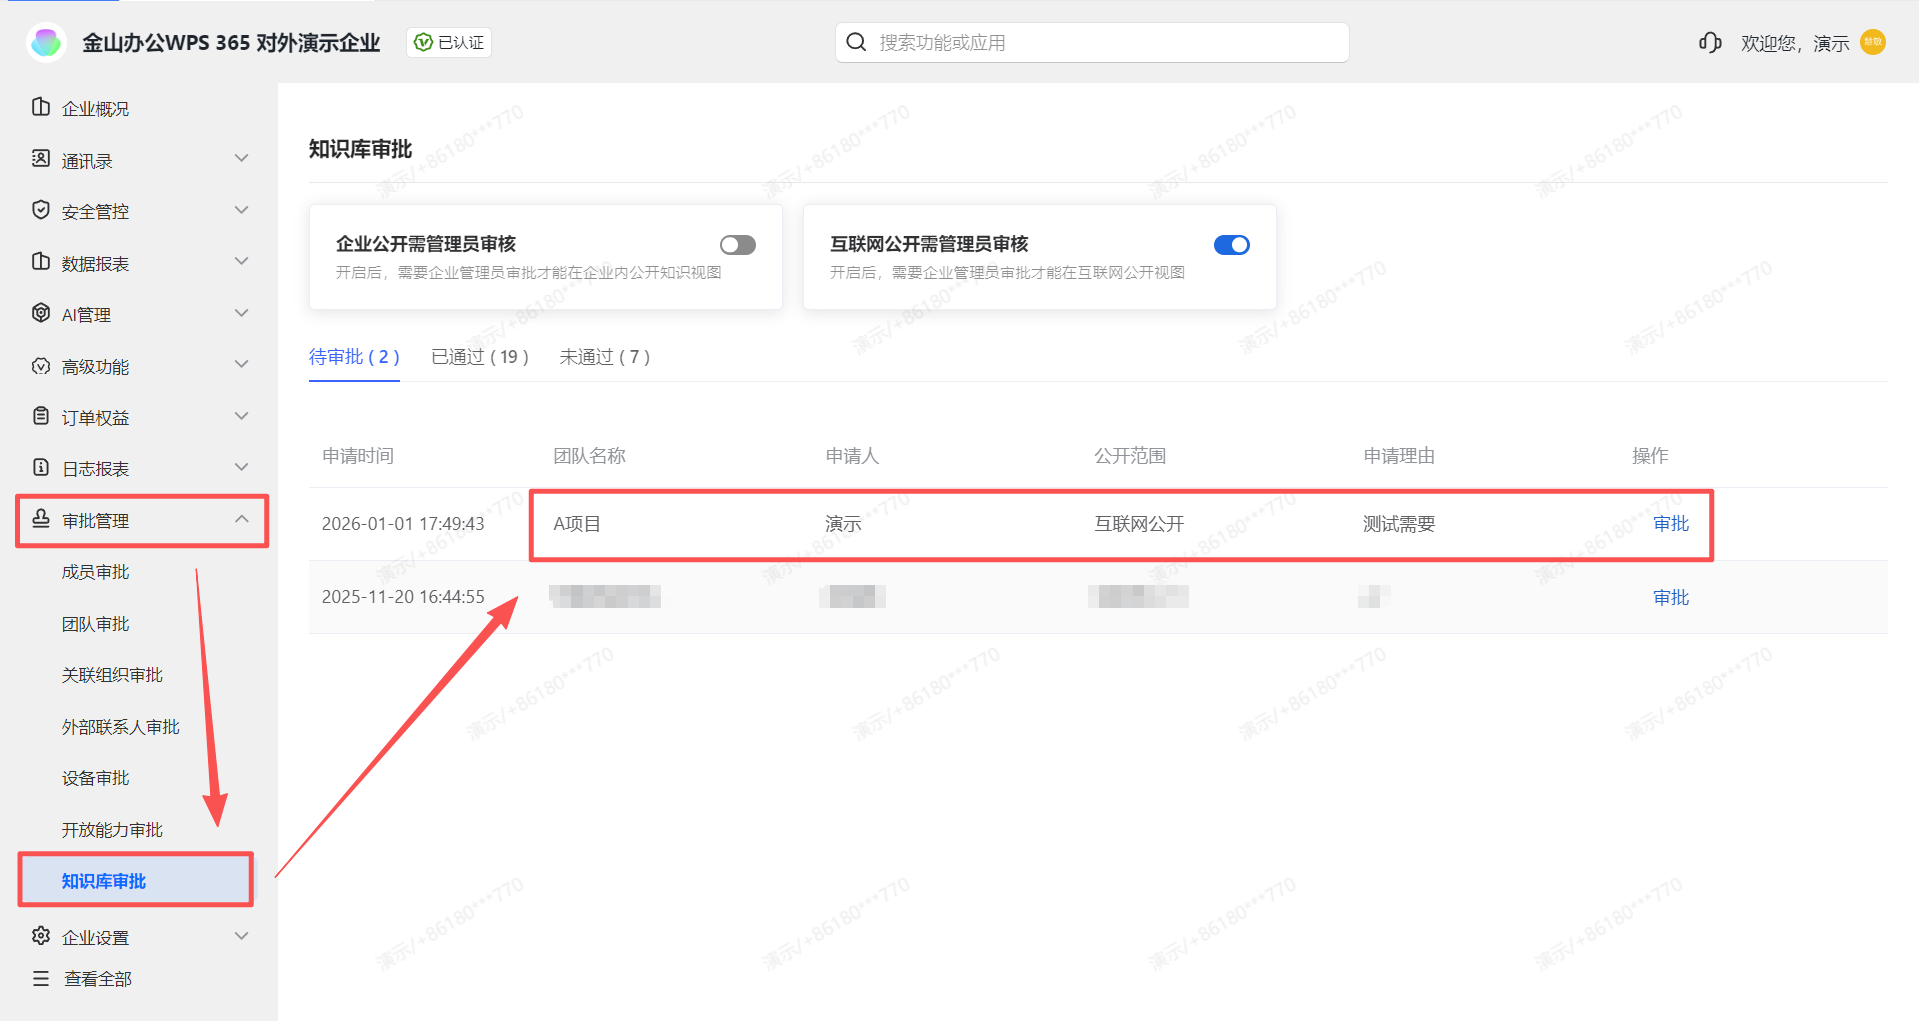Toggle 互联网公开需管理员审核 switch off

(1231, 245)
